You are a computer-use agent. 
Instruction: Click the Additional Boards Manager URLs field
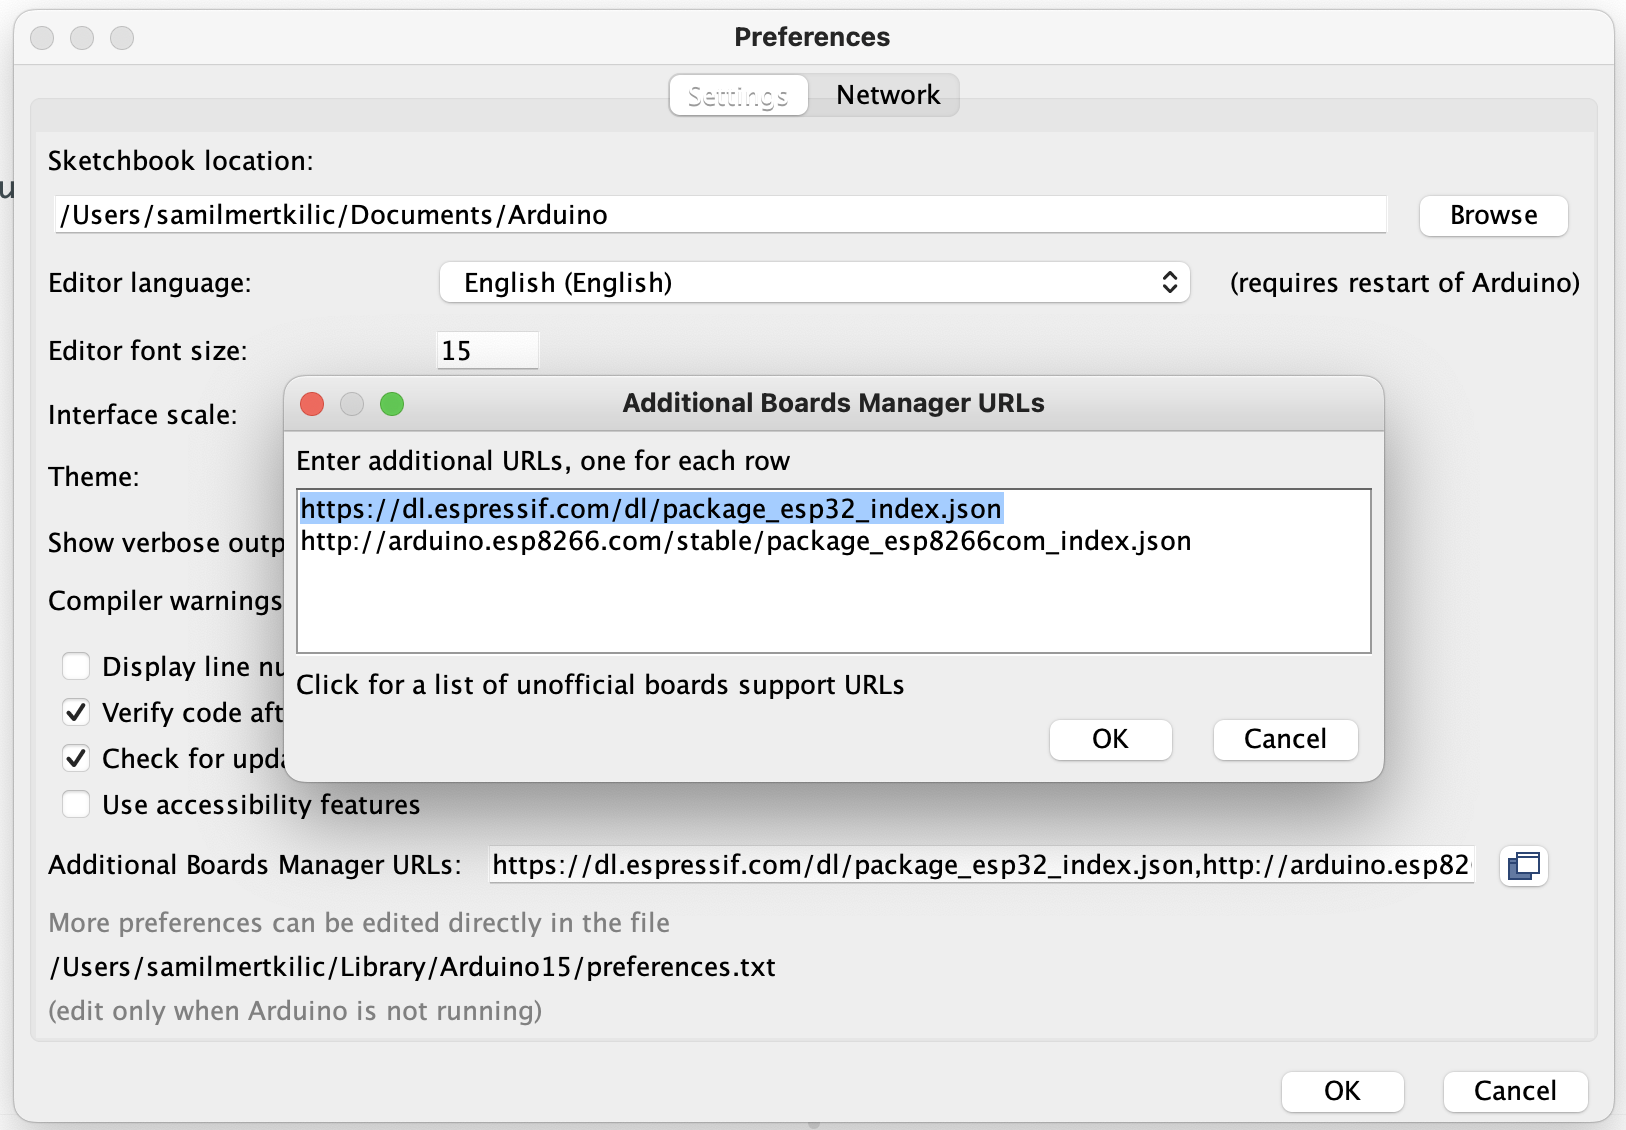[x=980, y=865]
